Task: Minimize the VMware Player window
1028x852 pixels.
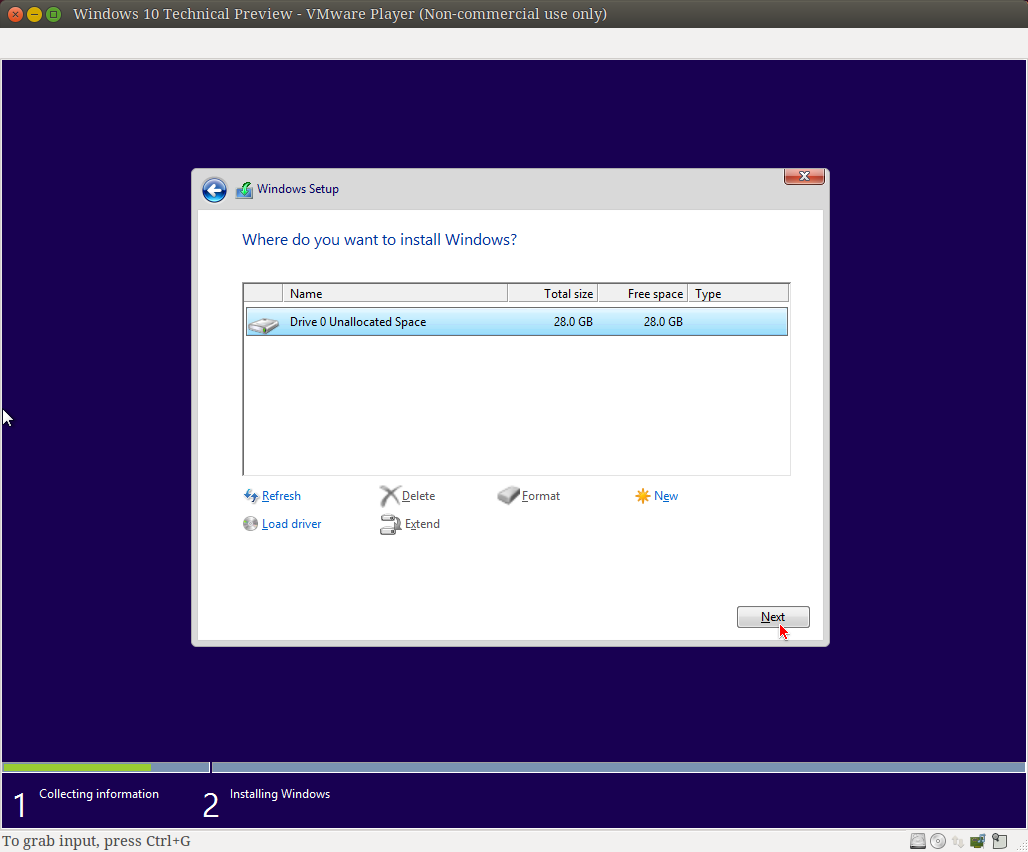Action: pyautogui.click(x=34, y=14)
